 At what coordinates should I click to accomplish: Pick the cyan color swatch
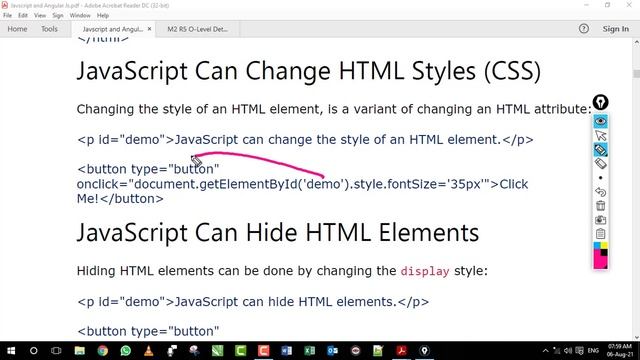[597, 245]
